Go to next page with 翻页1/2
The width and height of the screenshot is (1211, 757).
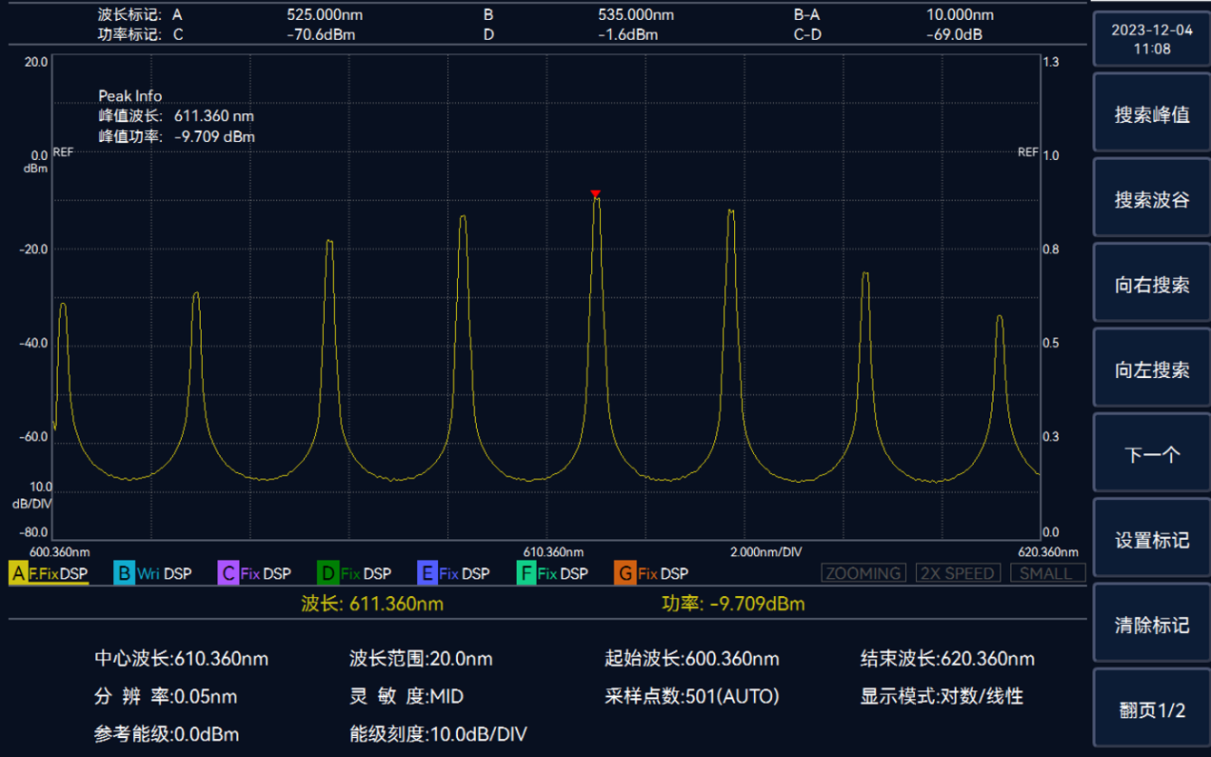tap(1152, 710)
